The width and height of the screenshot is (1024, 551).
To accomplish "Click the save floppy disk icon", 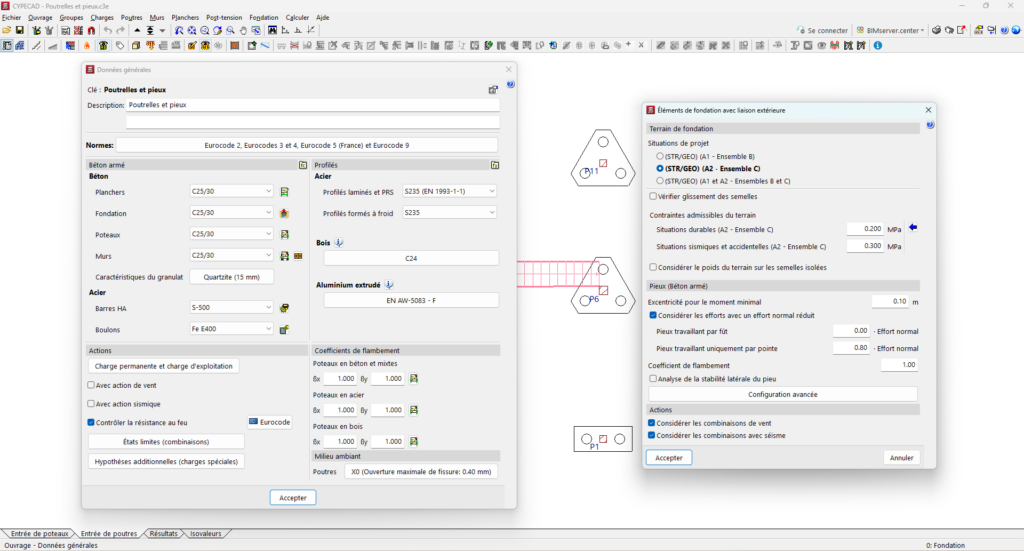I will coord(20,31).
